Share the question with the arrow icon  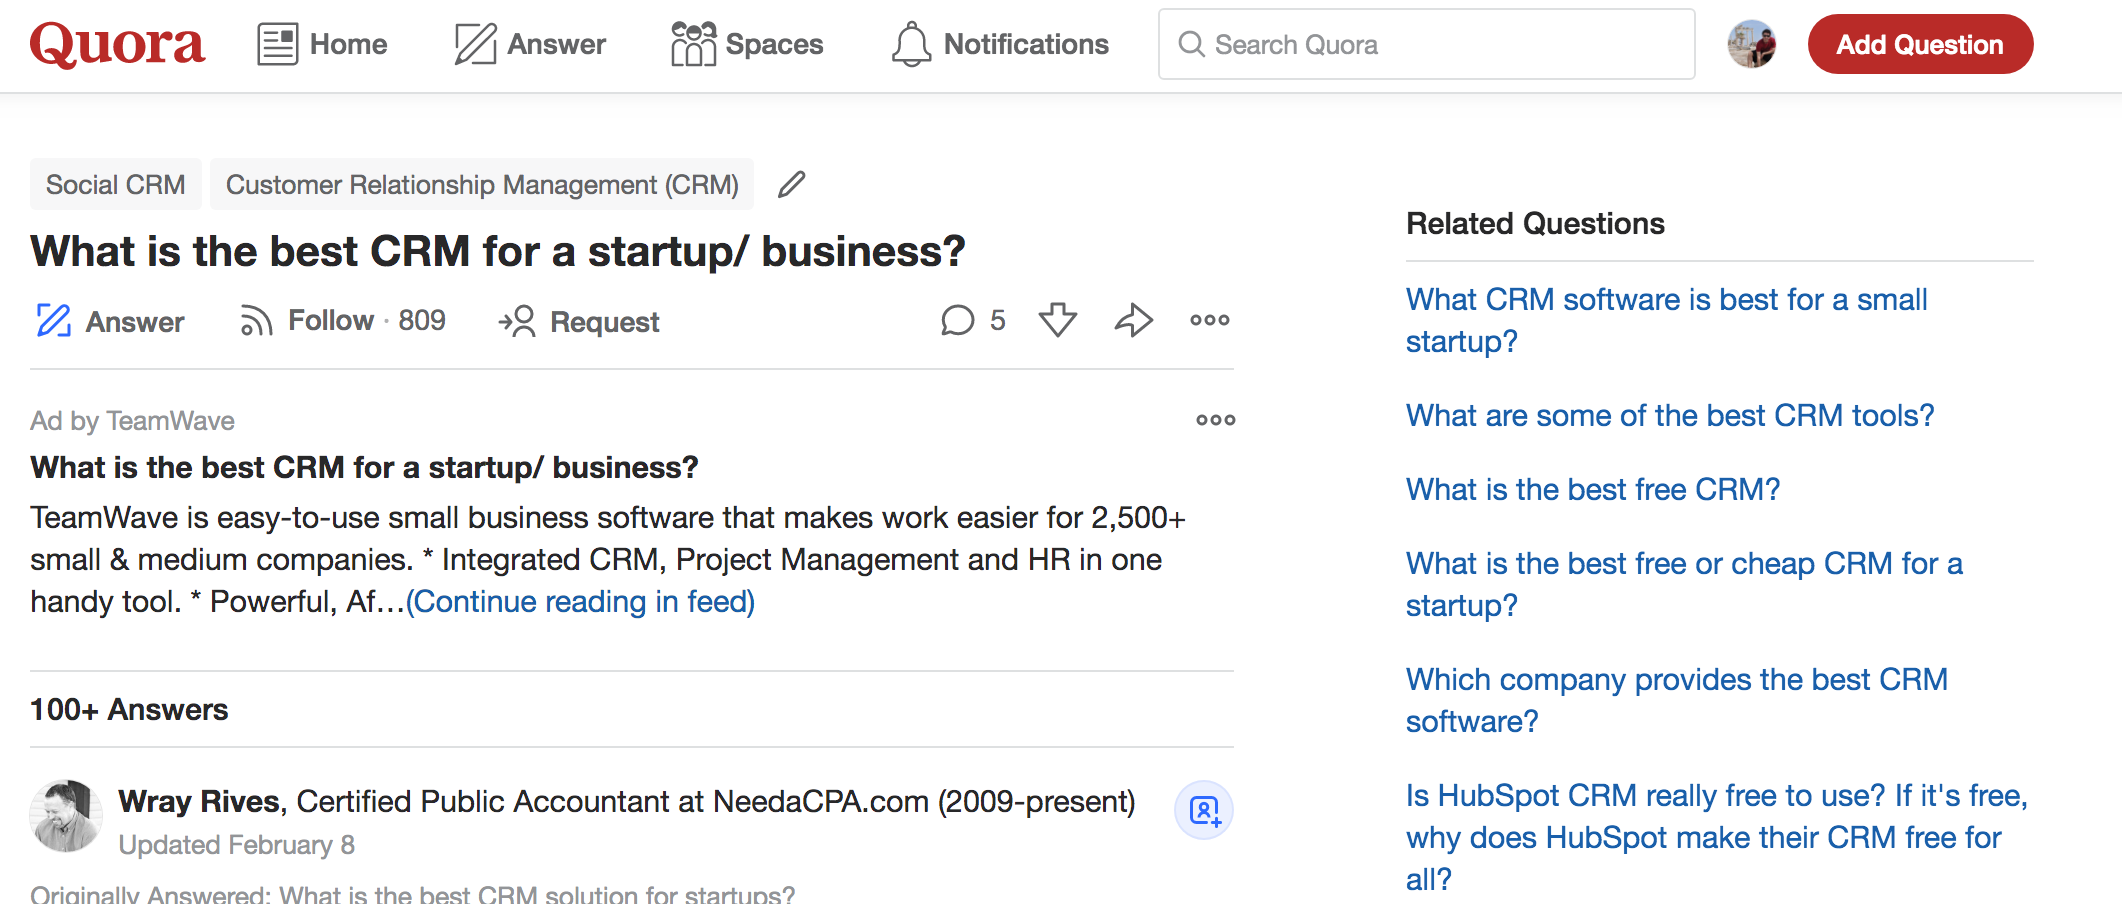pos(1133,320)
